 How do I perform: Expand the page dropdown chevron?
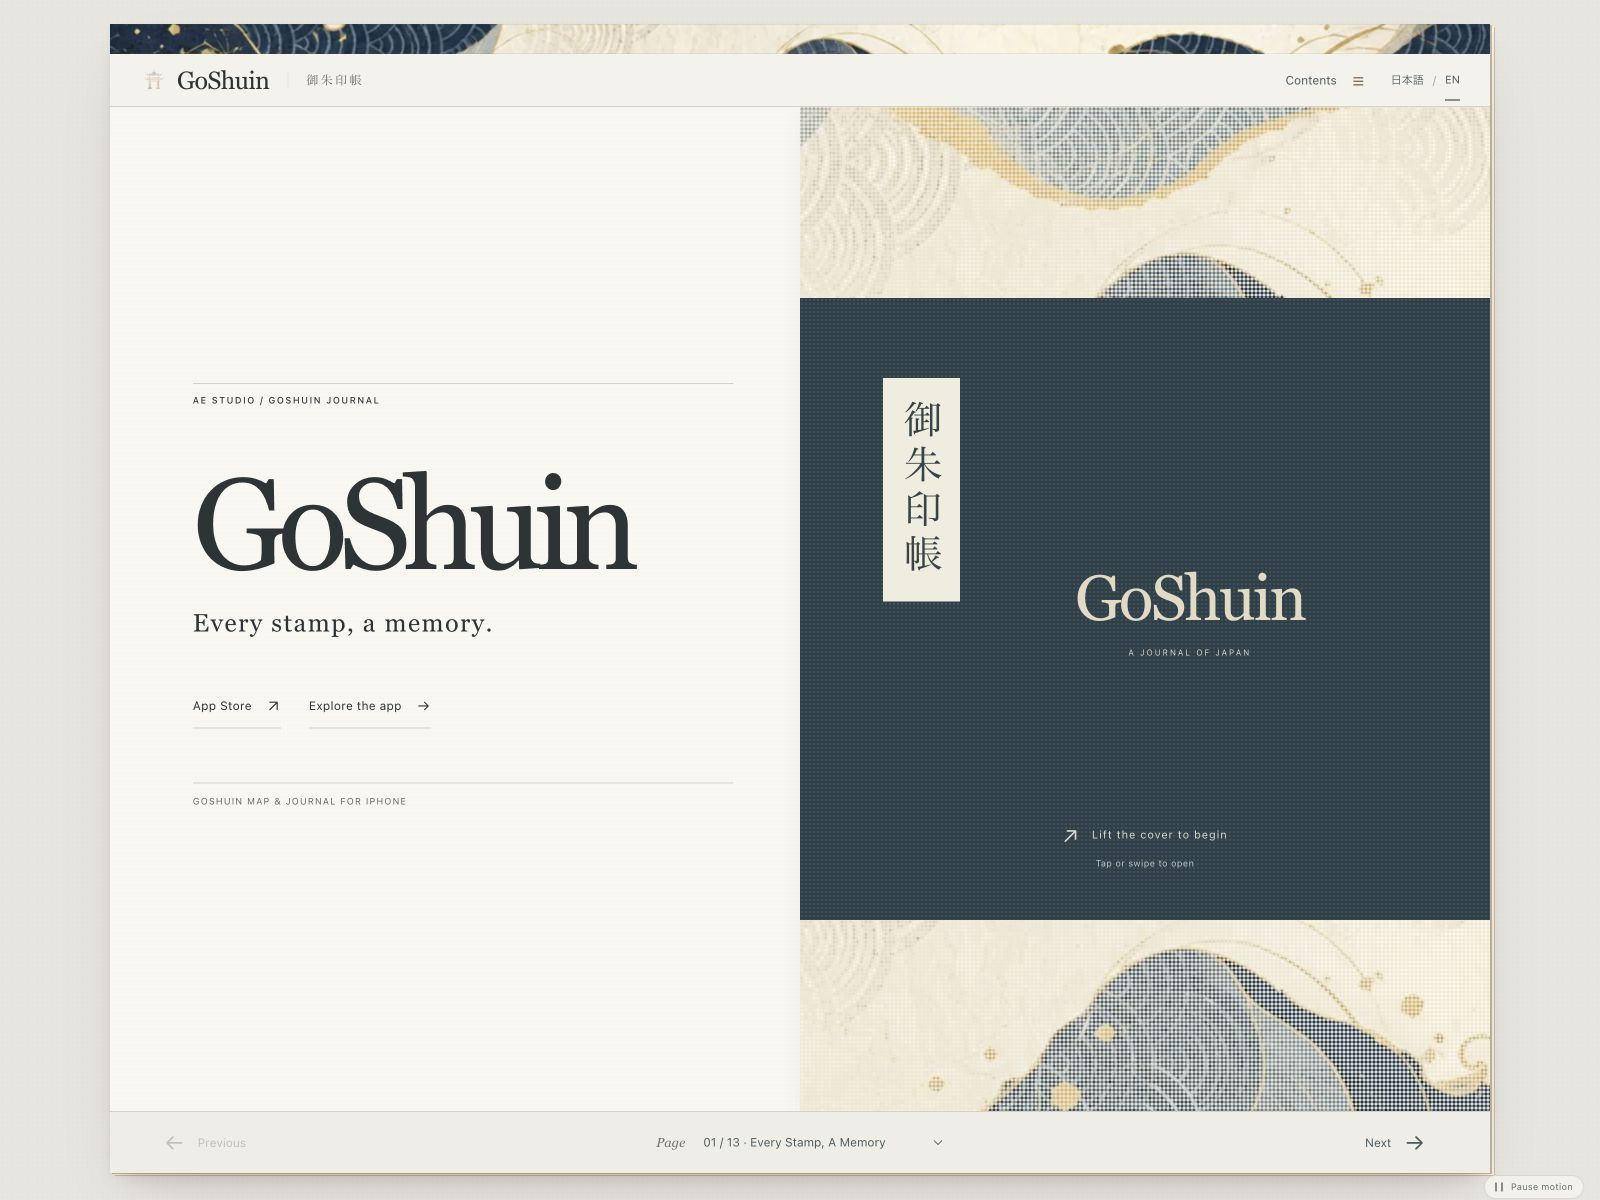point(937,1143)
